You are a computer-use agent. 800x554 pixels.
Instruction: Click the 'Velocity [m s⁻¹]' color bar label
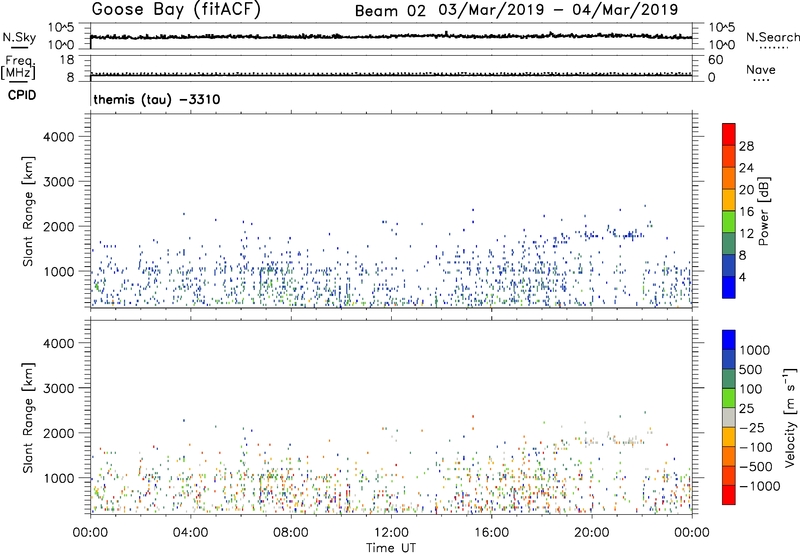click(790, 417)
